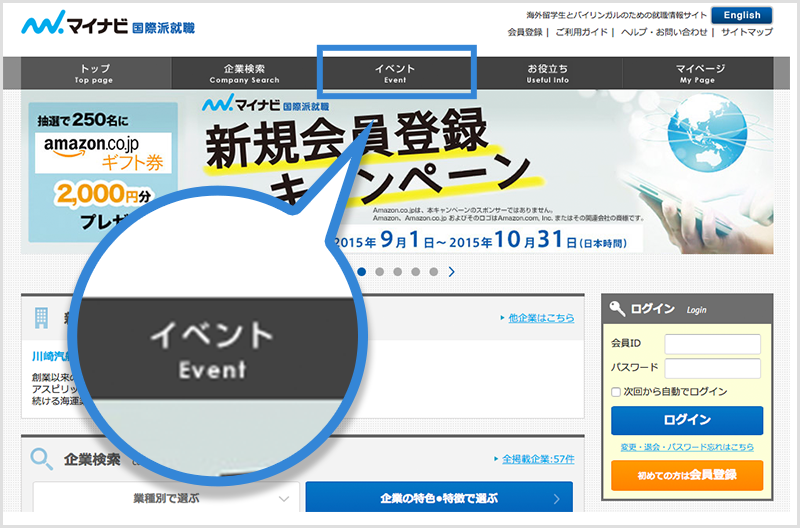Go to トップ Top page tab
The height and width of the screenshot is (528, 800).
pyautogui.click(x=95, y=73)
